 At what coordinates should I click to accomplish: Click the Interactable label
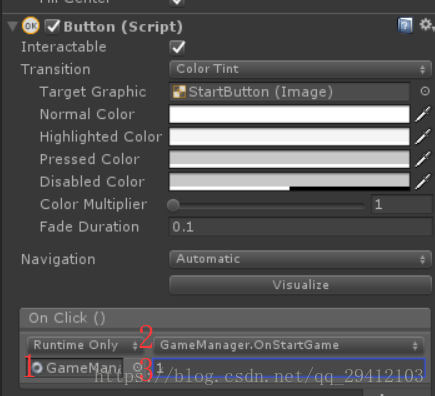pyautogui.click(x=64, y=47)
